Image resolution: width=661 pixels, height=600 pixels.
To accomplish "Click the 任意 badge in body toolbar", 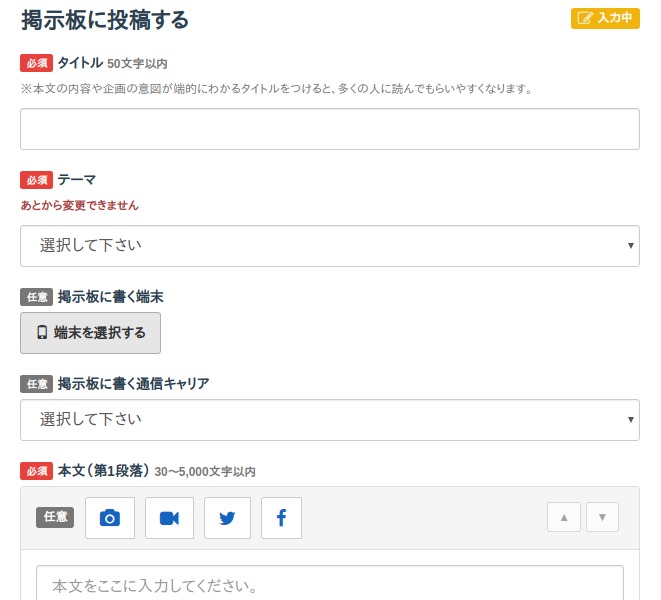I will [55, 517].
